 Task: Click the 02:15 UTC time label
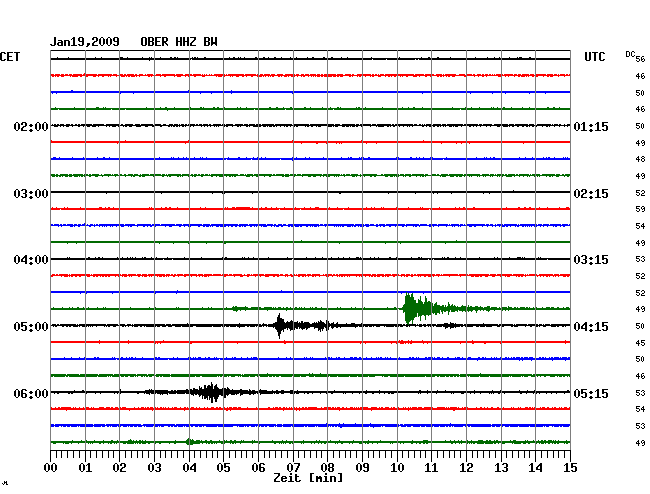591,194
